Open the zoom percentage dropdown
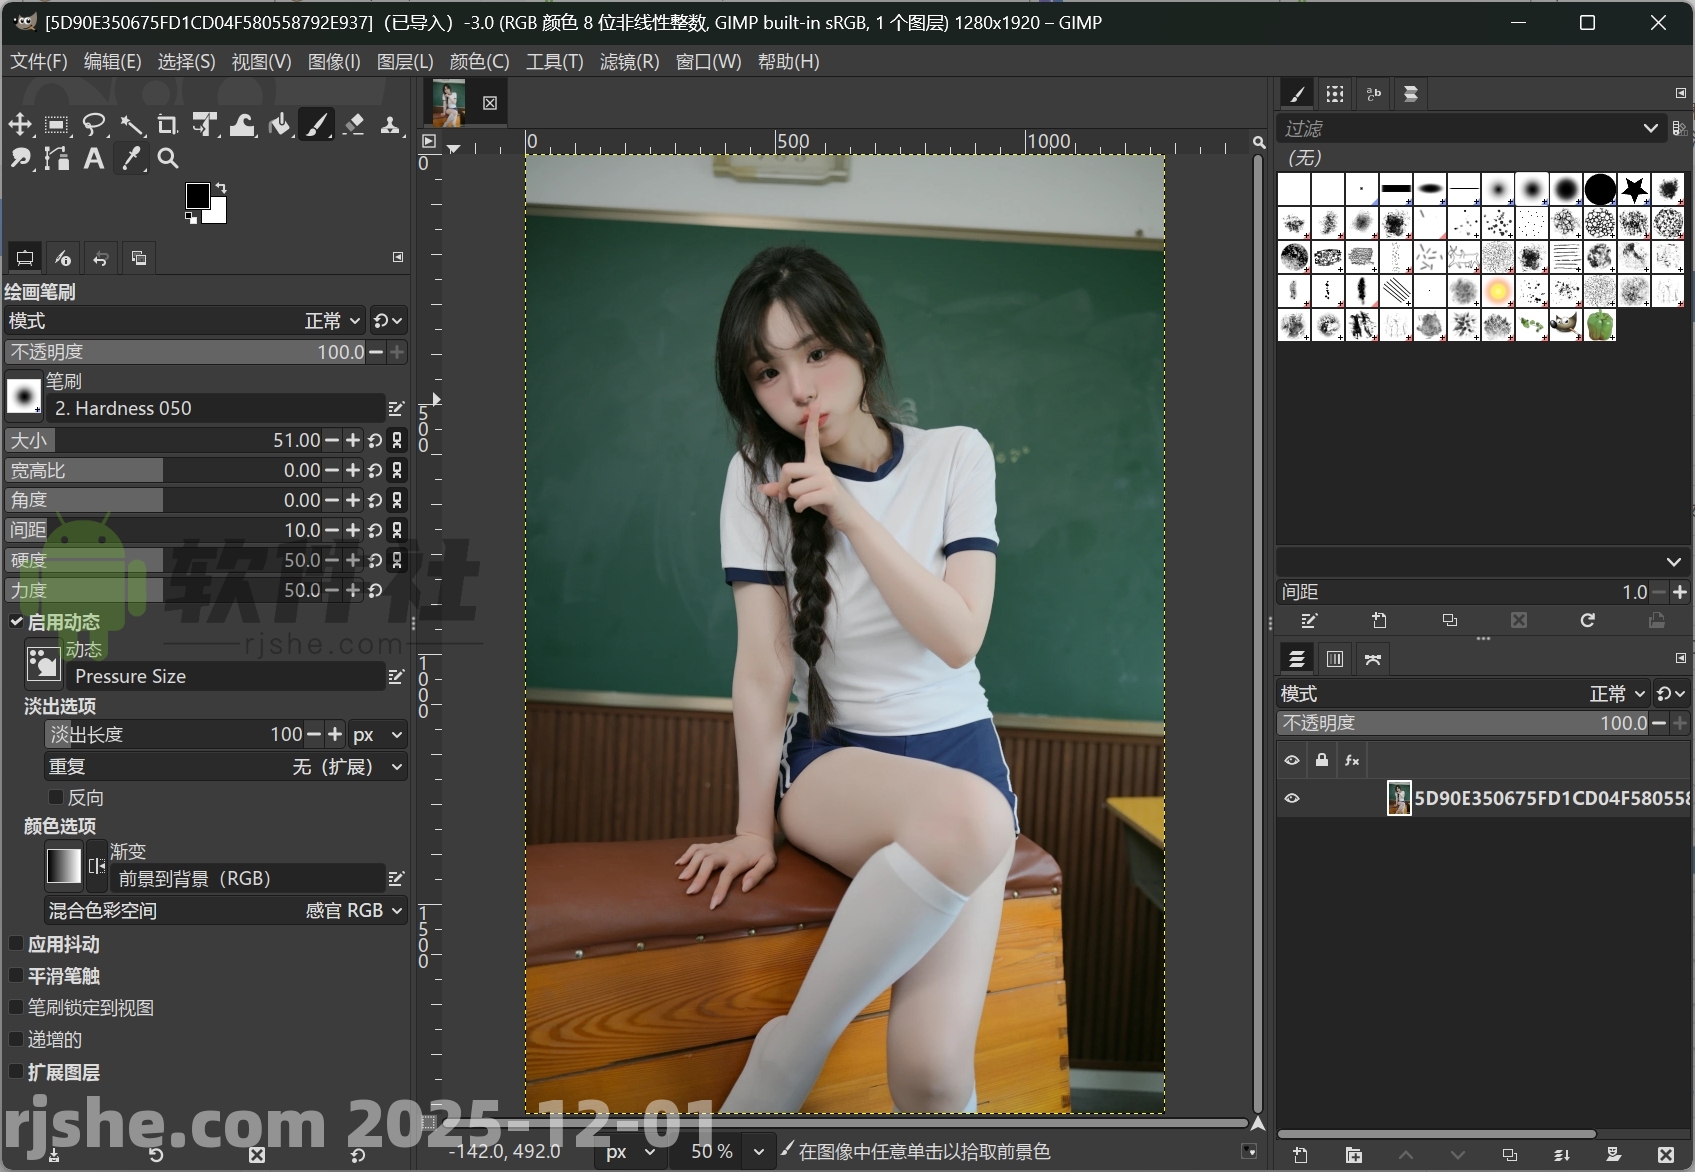The height and width of the screenshot is (1172, 1695). point(725,1151)
